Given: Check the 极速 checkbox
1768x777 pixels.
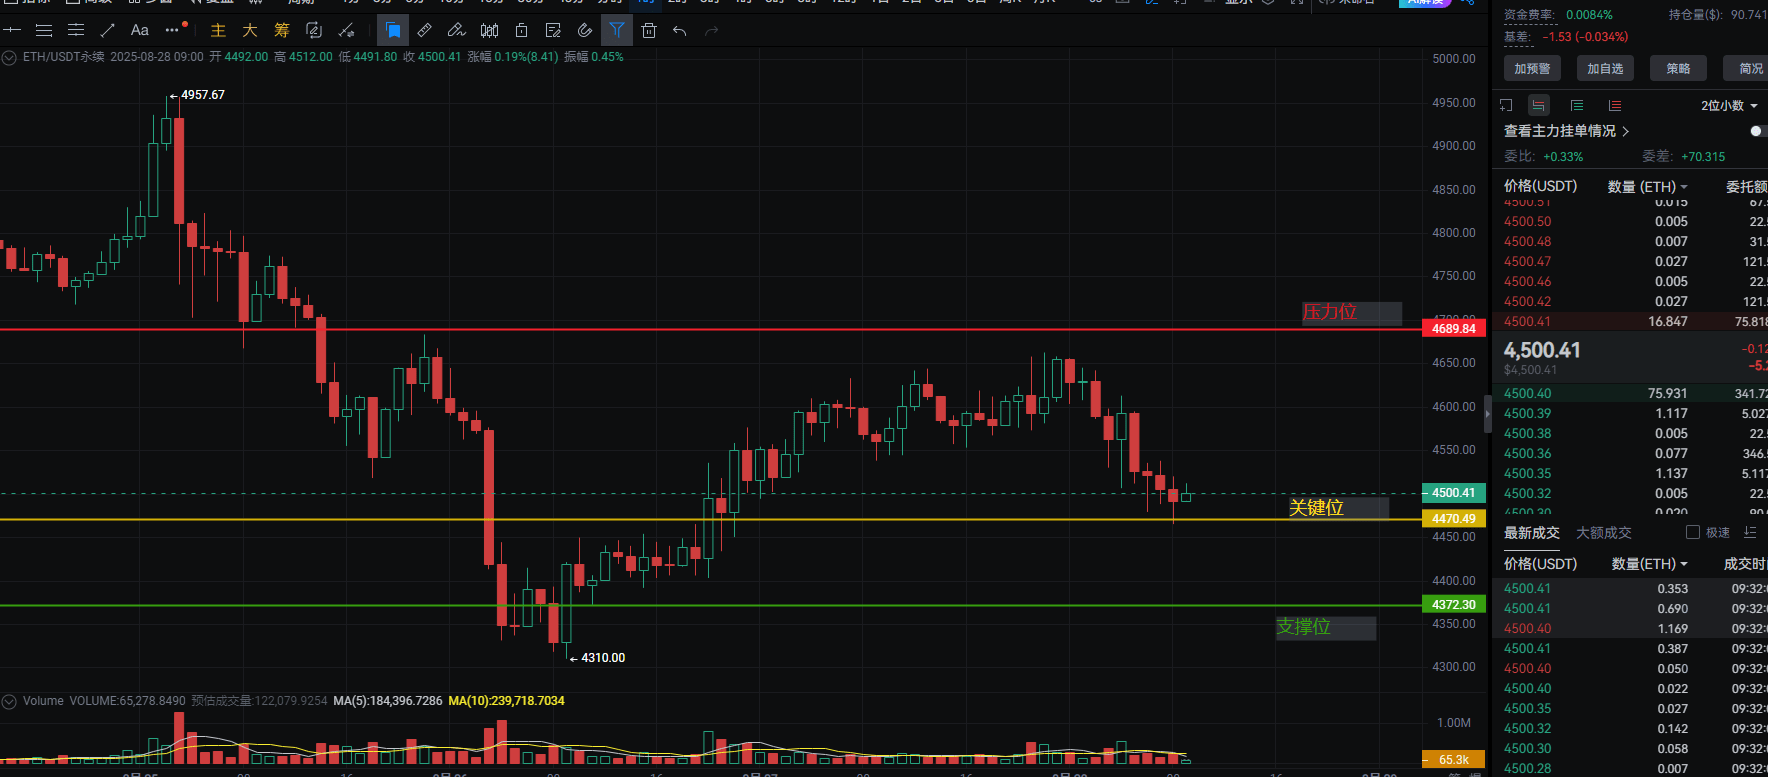Looking at the screenshot, I should [1693, 532].
